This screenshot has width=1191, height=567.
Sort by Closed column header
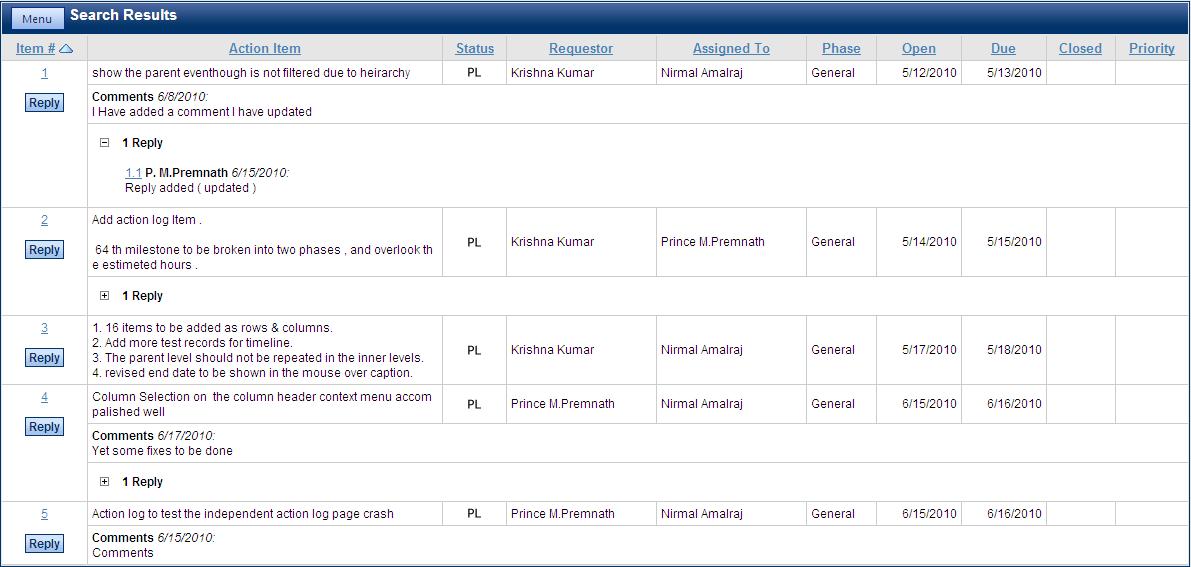(x=1080, y=48)
